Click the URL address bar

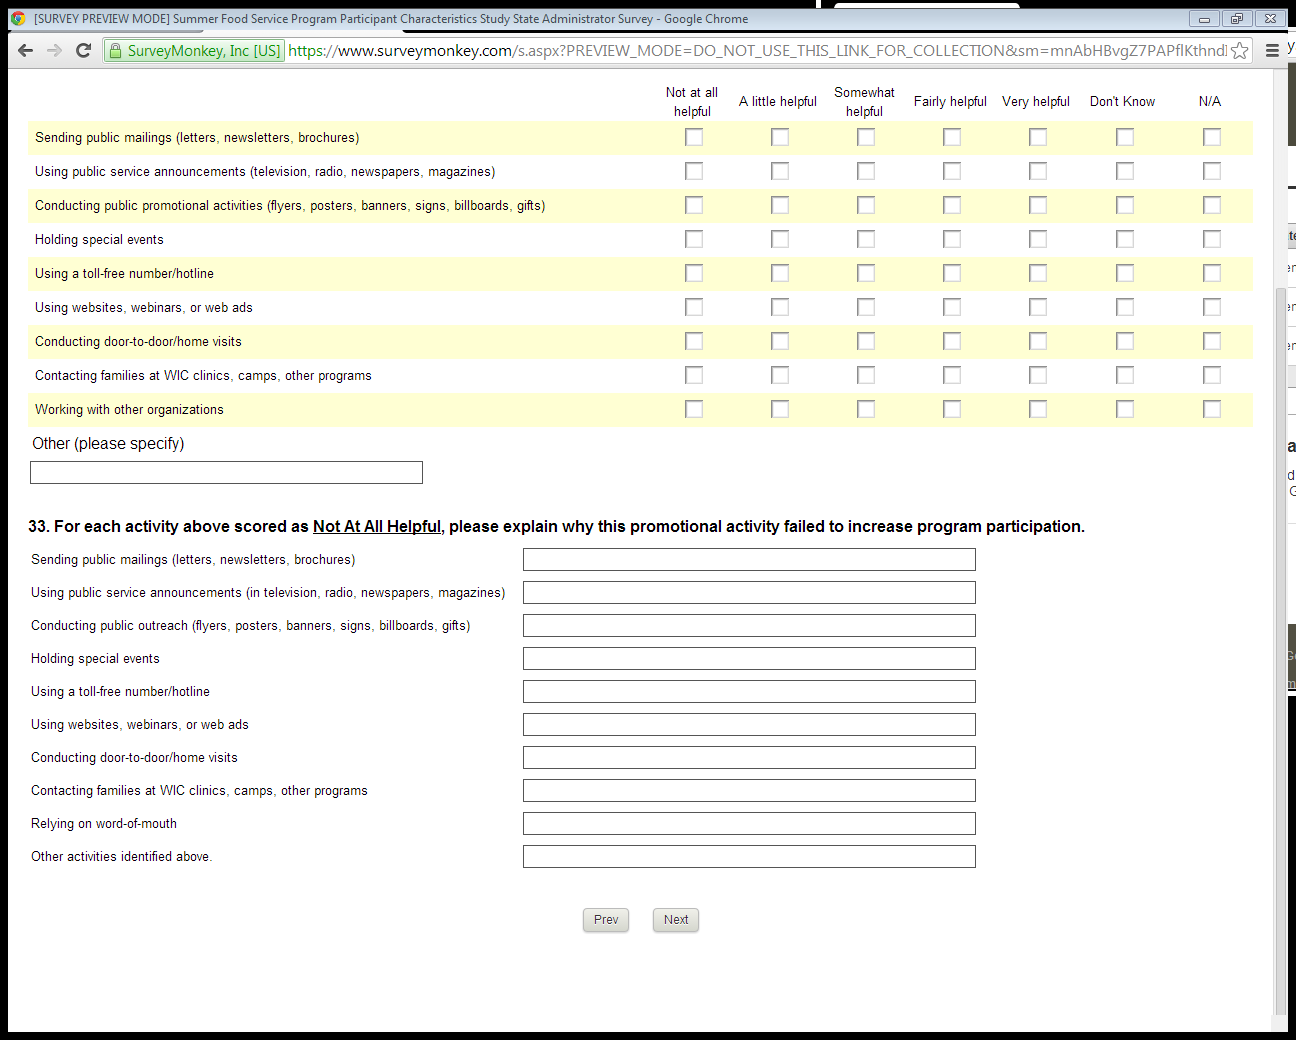(x=750, y=51)
